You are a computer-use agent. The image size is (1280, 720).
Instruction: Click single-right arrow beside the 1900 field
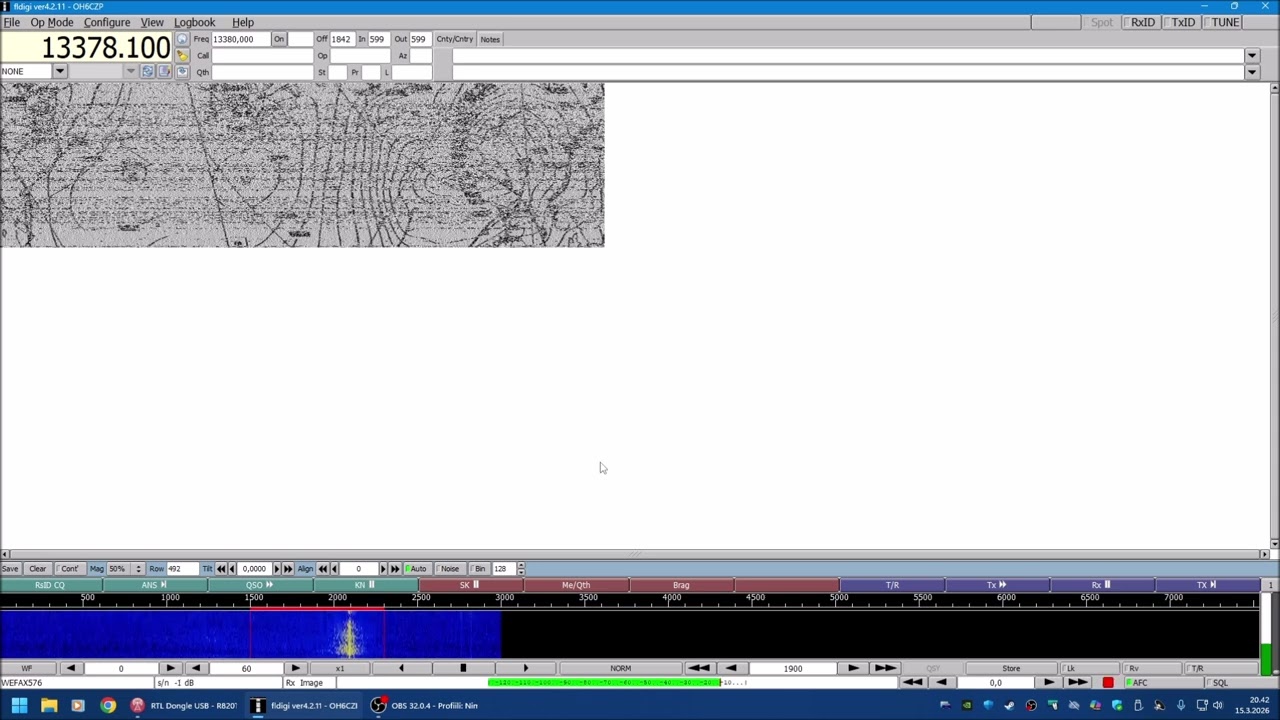(x=853, y=668)
